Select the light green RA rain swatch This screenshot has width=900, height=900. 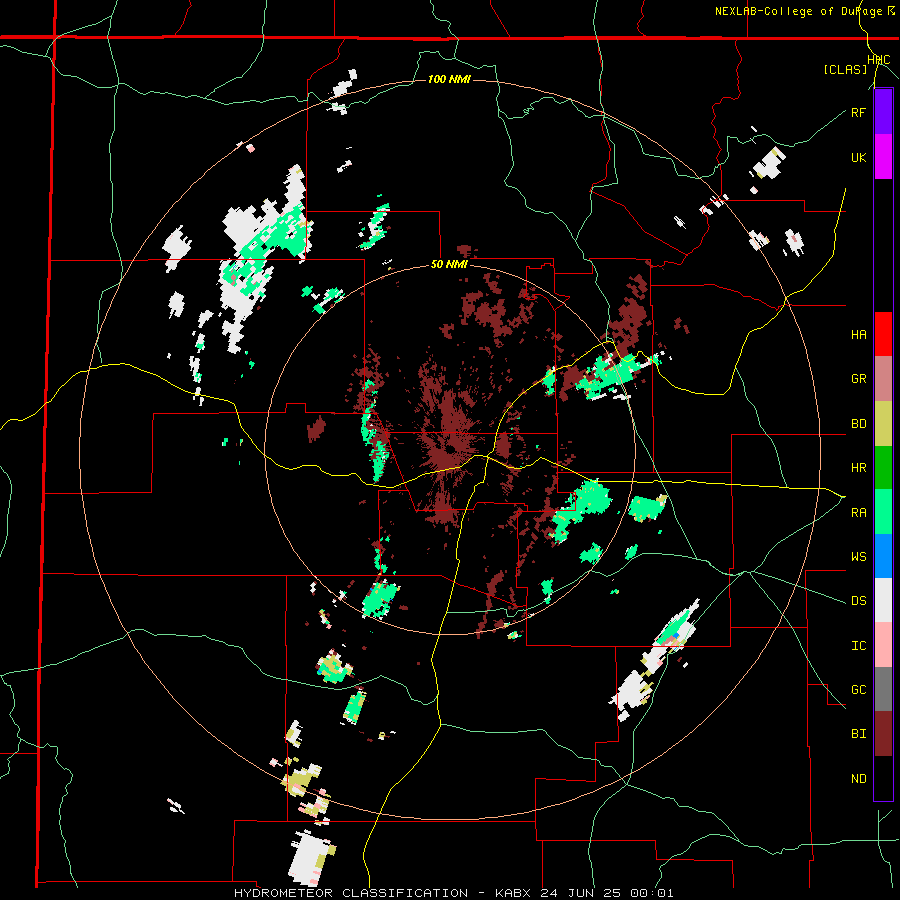pyautogui.click(x=883, y=512)
